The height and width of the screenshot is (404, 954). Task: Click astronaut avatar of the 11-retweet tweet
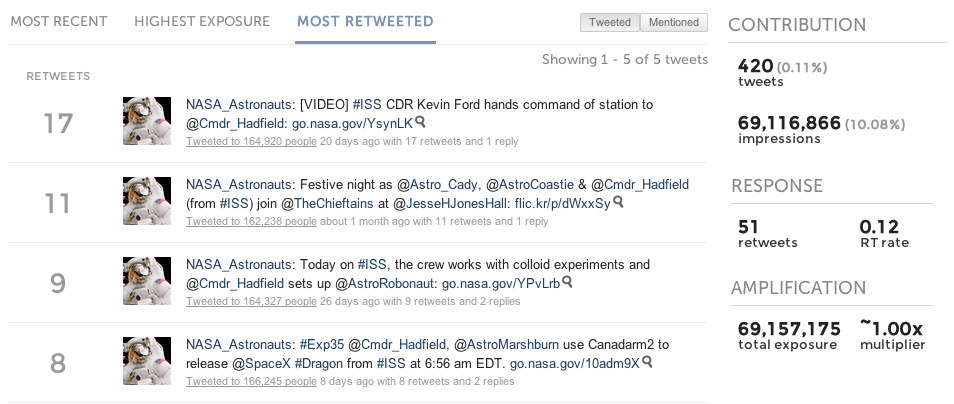pos(148,203)
